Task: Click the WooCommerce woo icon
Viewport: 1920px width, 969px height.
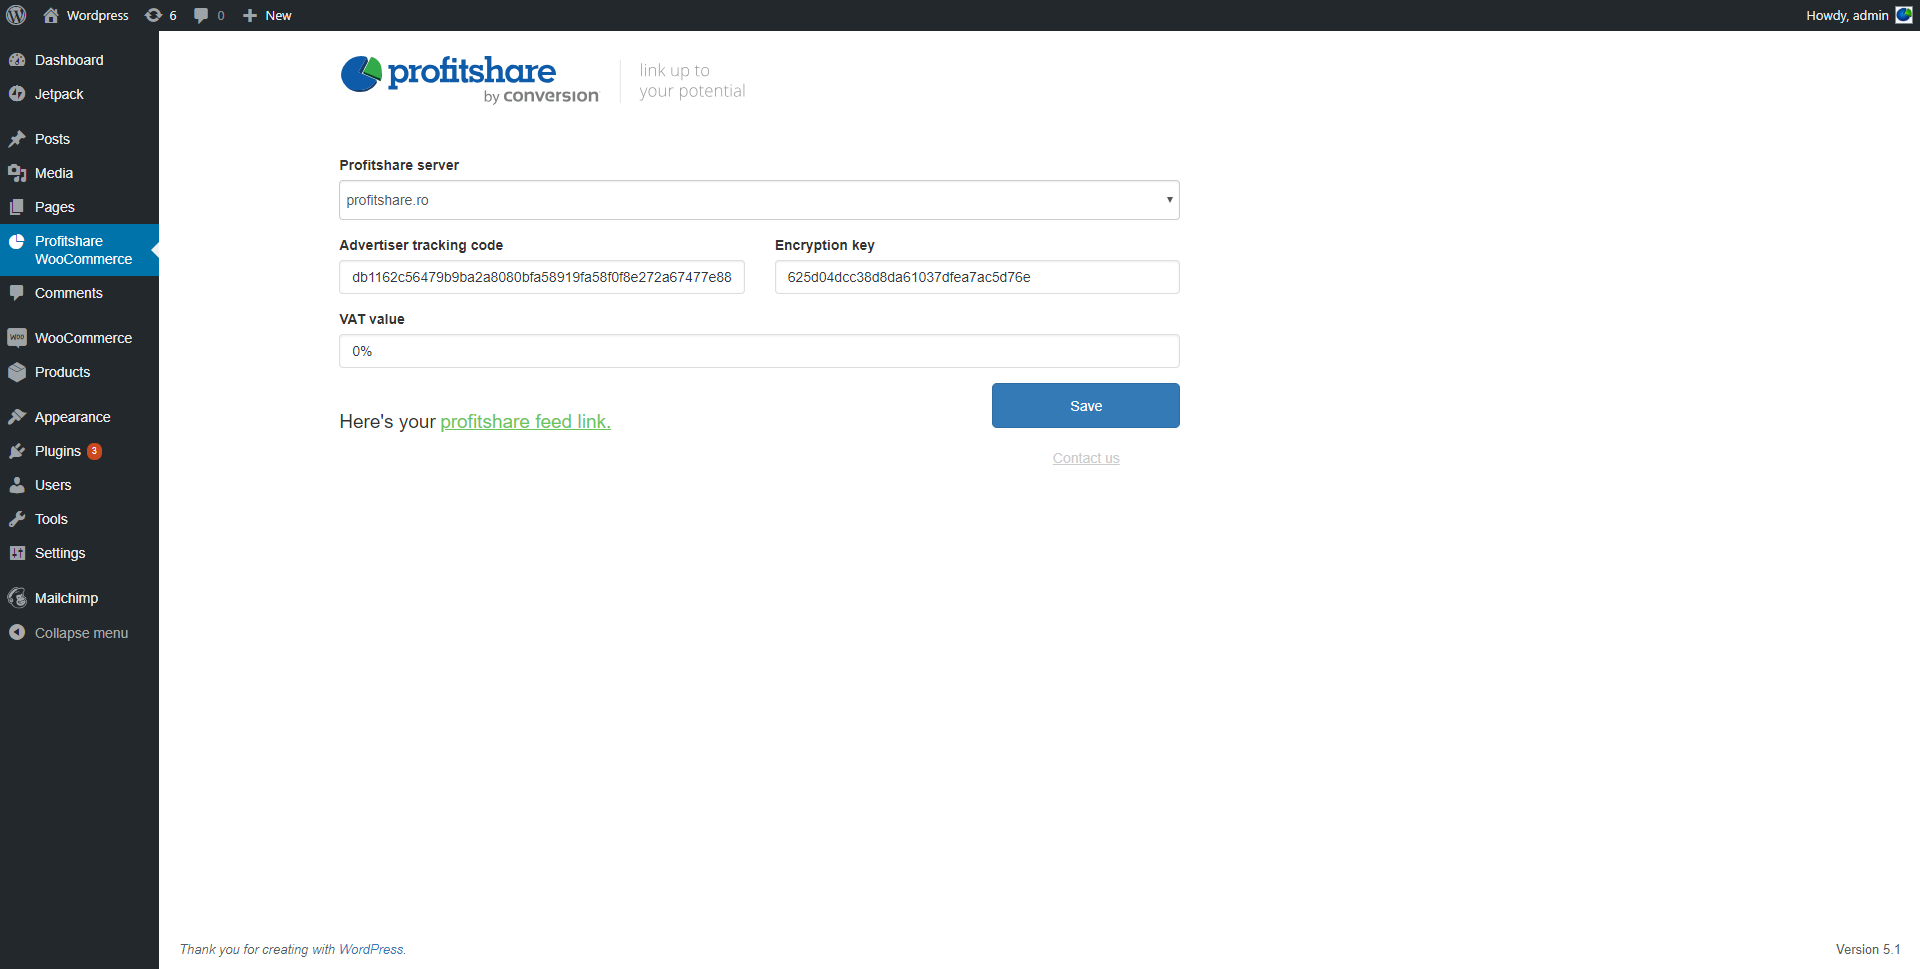Action: coord(17,338)
